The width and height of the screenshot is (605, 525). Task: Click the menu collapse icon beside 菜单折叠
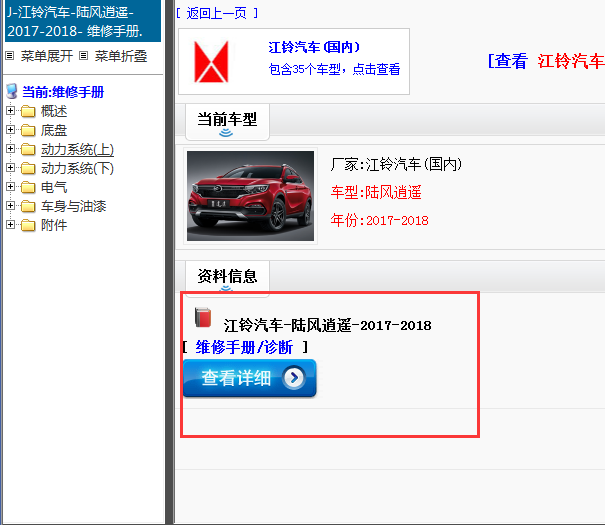coord(83,56)
